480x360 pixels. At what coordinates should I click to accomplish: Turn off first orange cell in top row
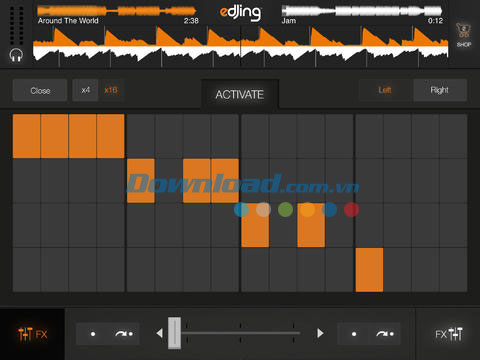[x=26, y=136]
